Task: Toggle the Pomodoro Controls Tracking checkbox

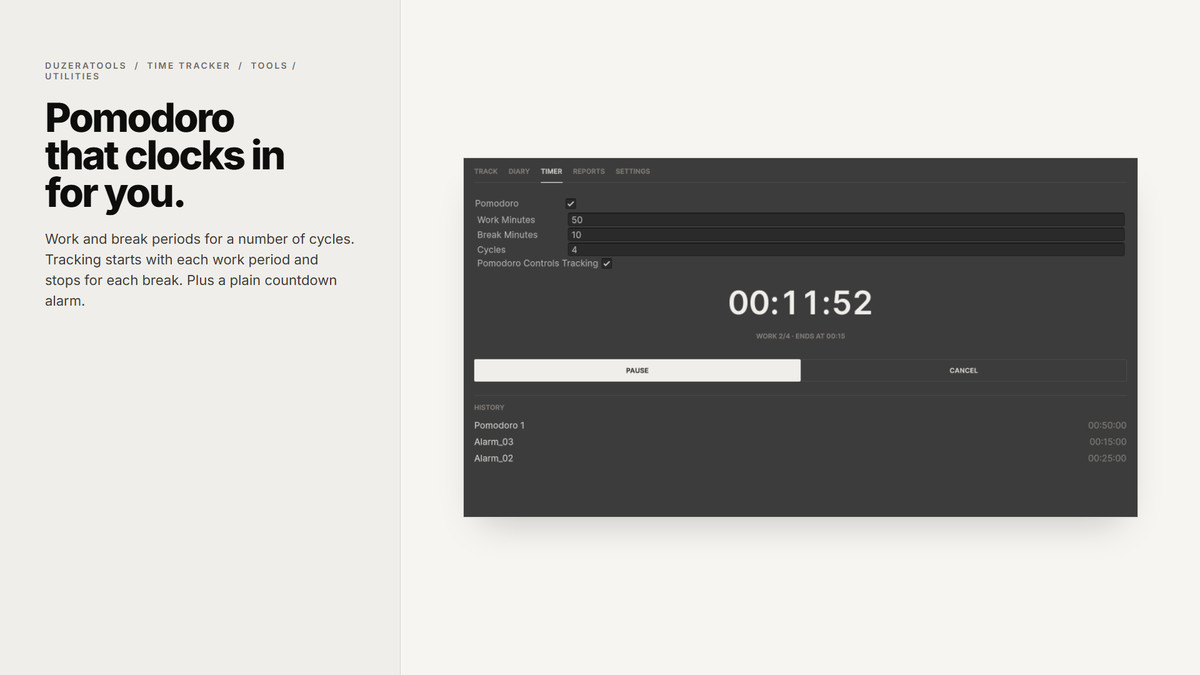Action: pyautogui.click(x=607, y=263)
